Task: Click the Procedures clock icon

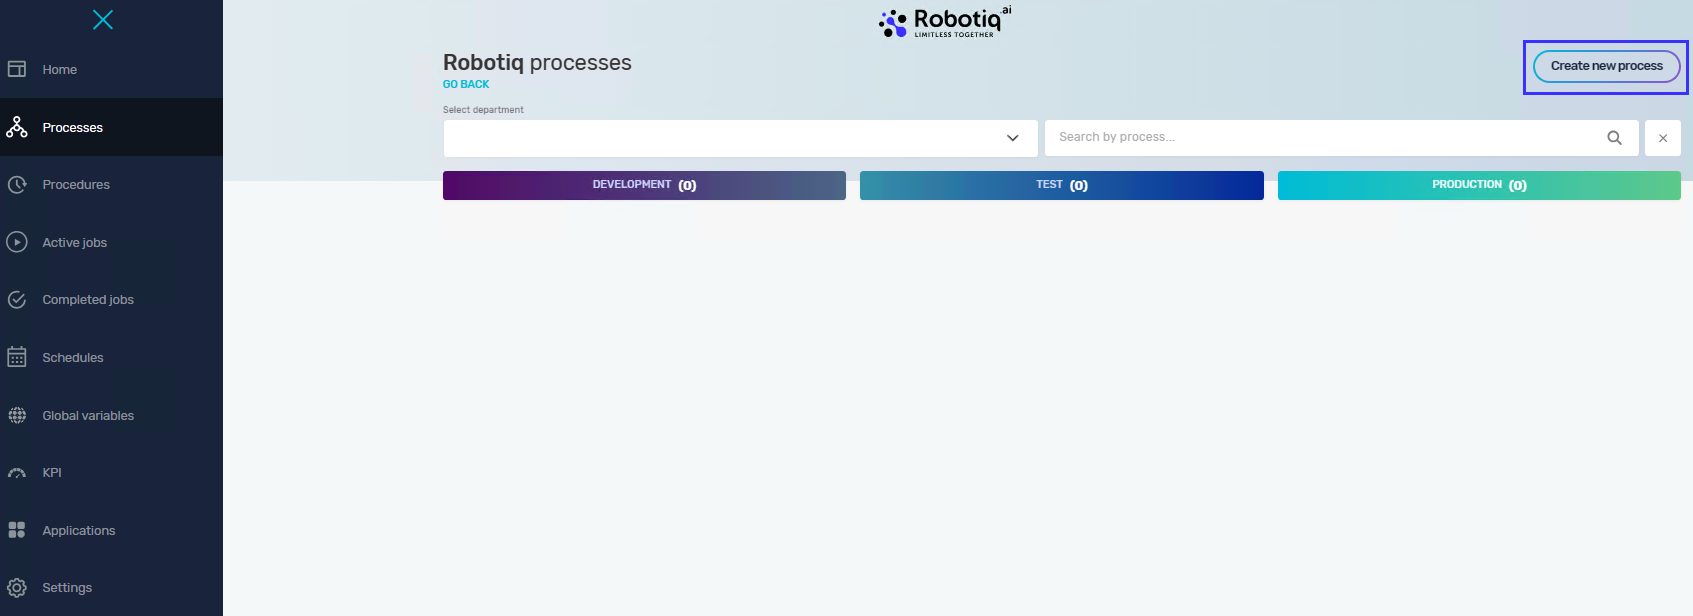Action: point(17,184)
